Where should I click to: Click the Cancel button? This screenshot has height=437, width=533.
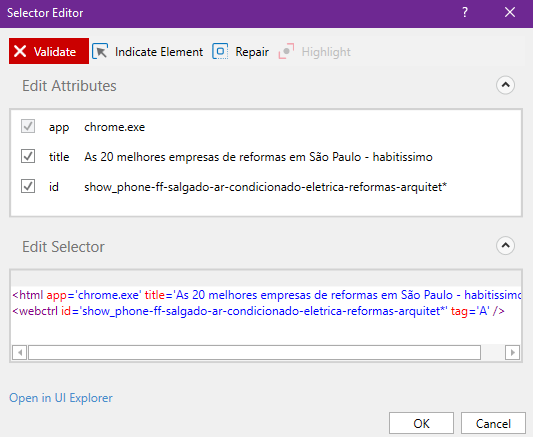point(493,423)
